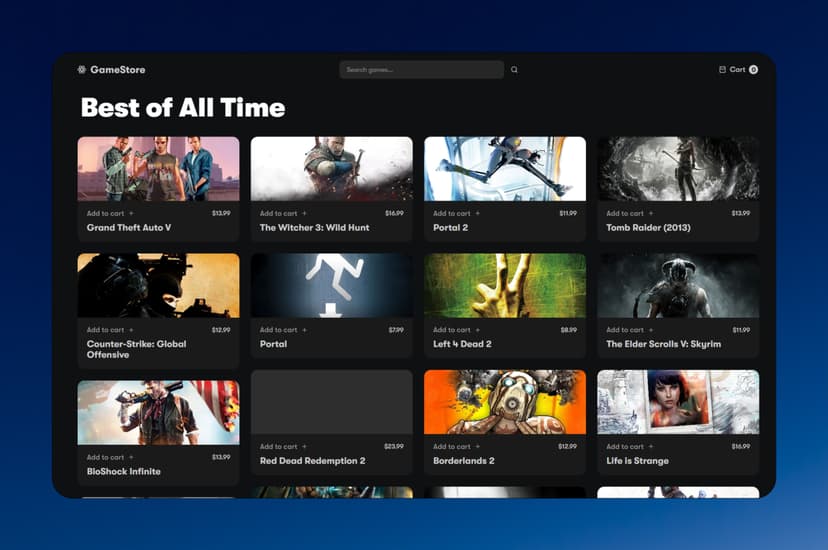Screen dimensions: 828x550
Task: Open Borderlands 2 cover image
Action: [505, 402]
